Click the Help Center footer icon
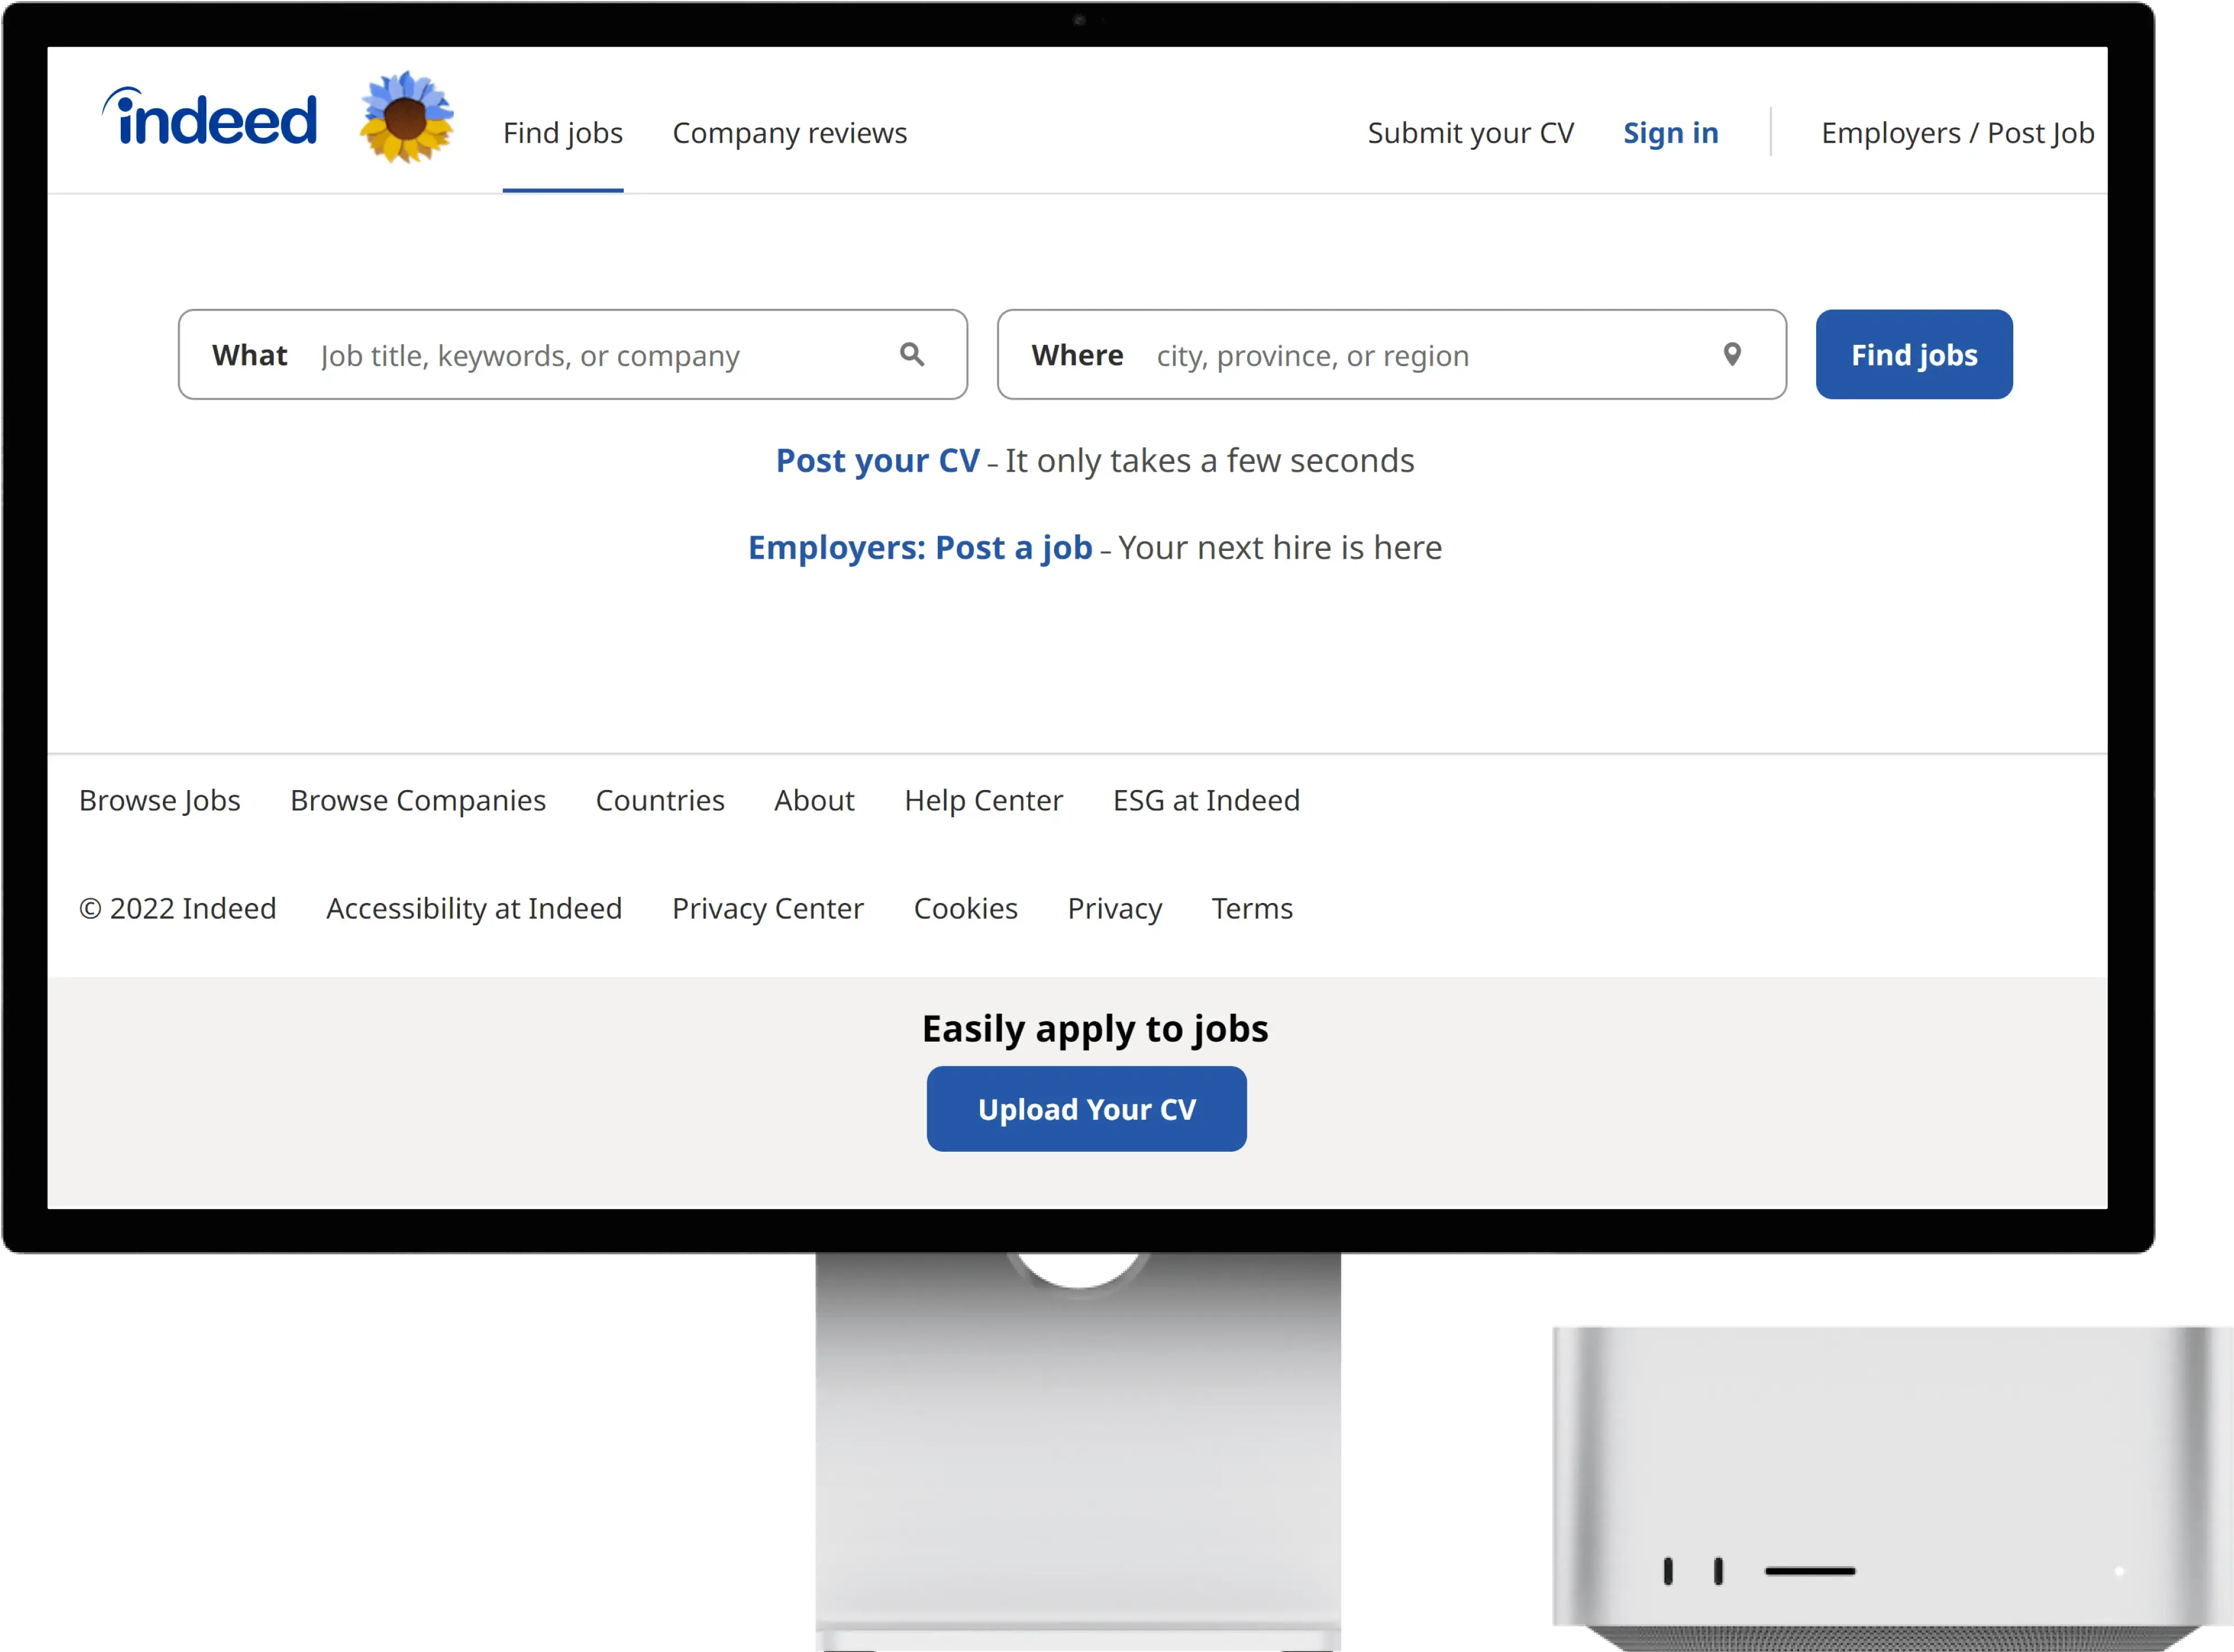This screenshot has height=1652, width=2234. pos(982,800)
